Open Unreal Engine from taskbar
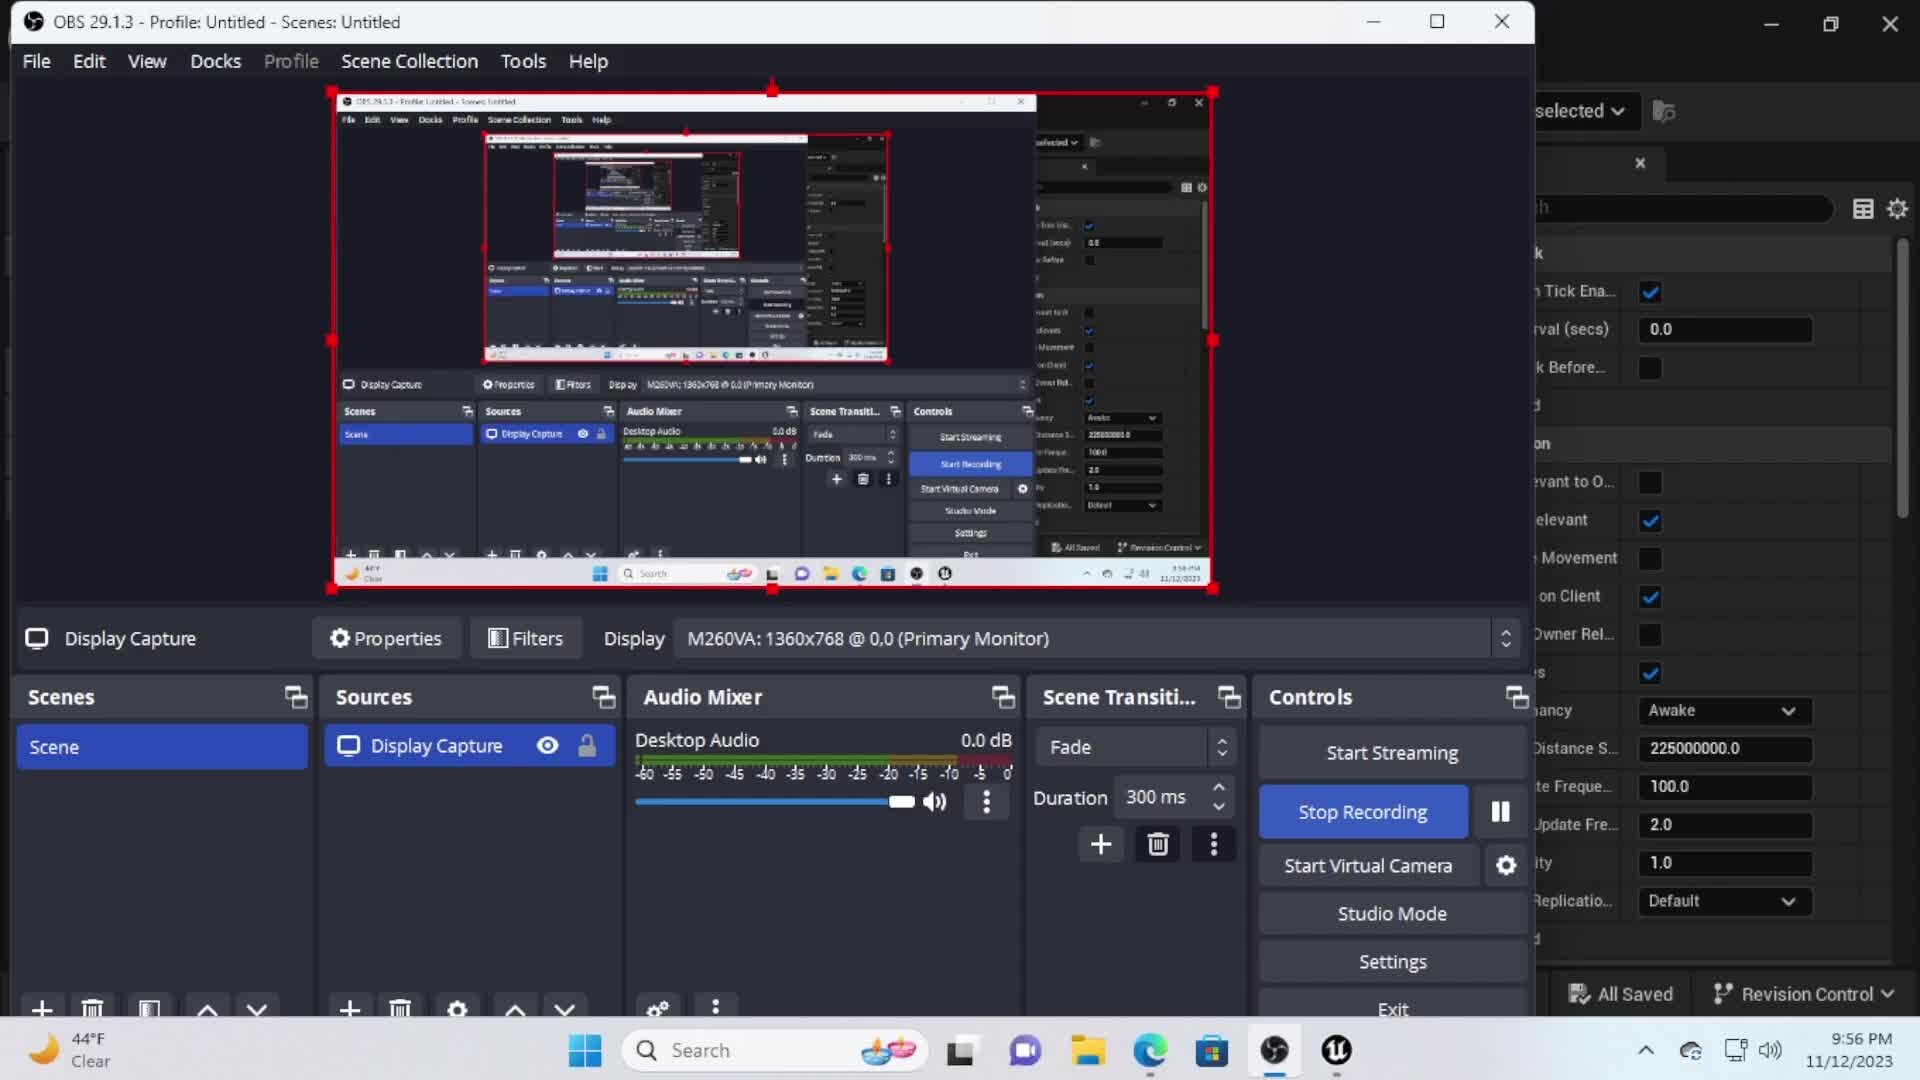Screen dimensions: 1920x1080 point(1337,1050)
